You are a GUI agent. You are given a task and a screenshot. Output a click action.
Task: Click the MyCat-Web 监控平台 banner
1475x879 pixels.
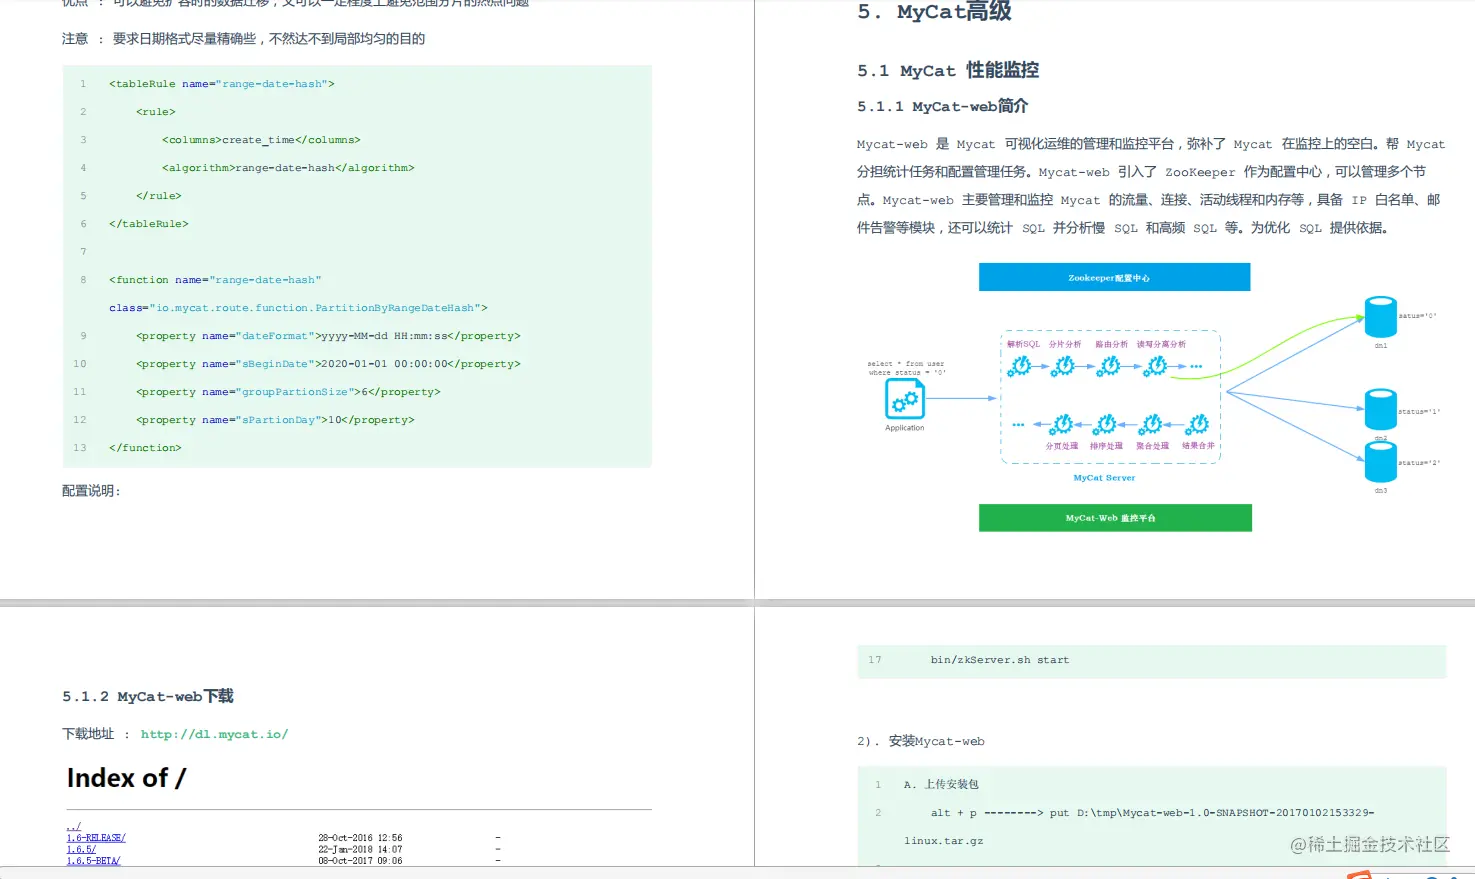[x=1115, y=517]
